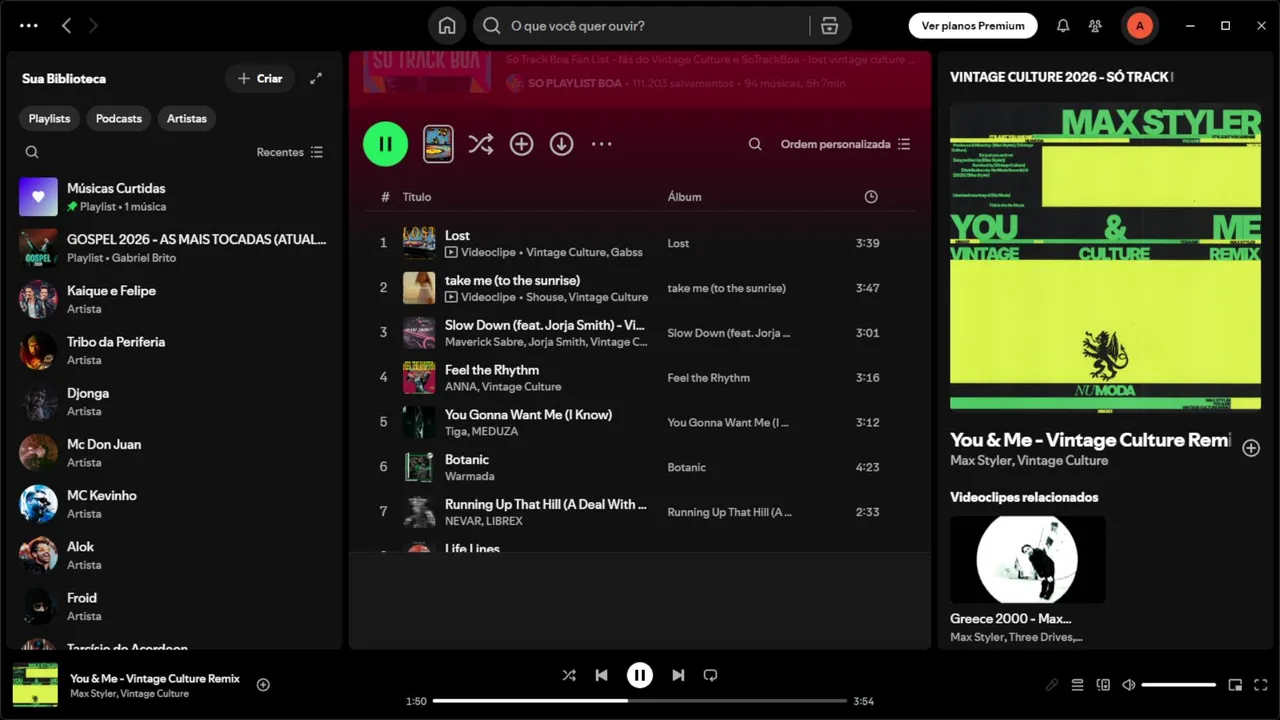
Task: Open artist link Tiga in track 5
Action: tap(456, 432)
